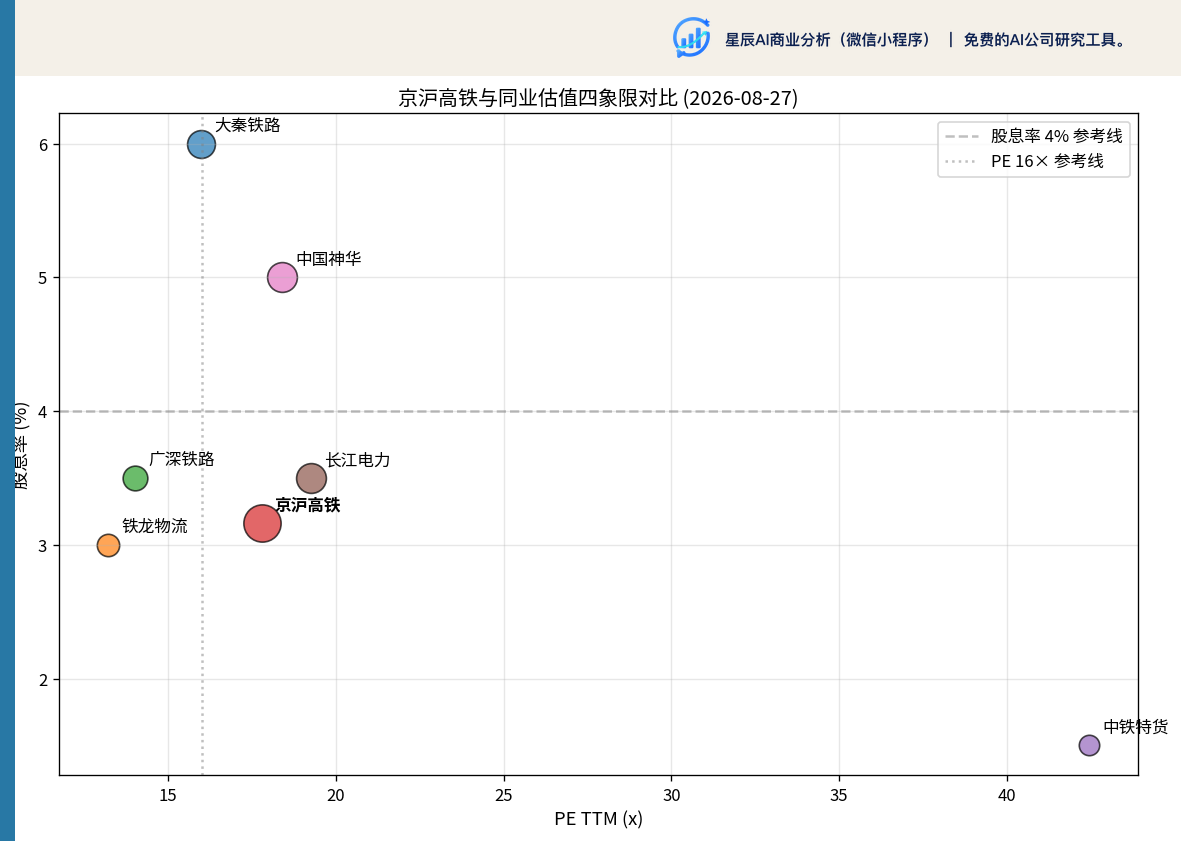Click the blue 大秦铁路 bubble
This screenshot has width=1181, height=841.
(201, 144)
